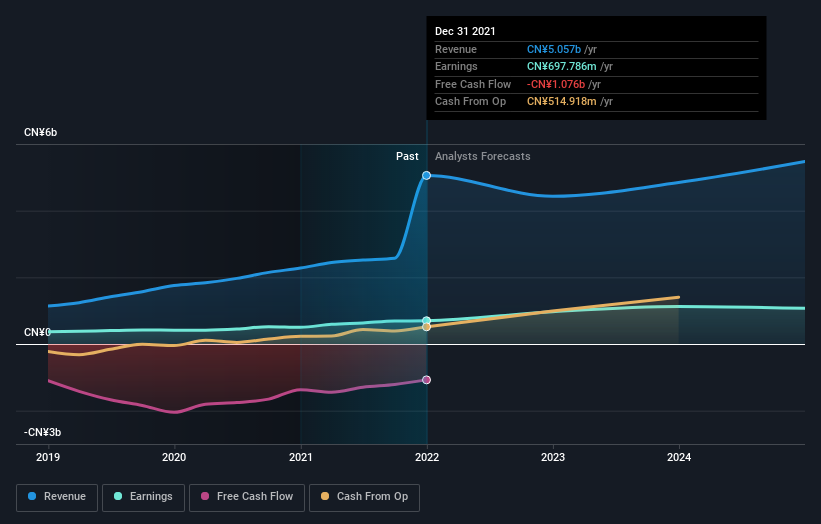821x524 pixels.
Task: Click the Cash From Op label in tooltip
Action: (x=470, y=102)
